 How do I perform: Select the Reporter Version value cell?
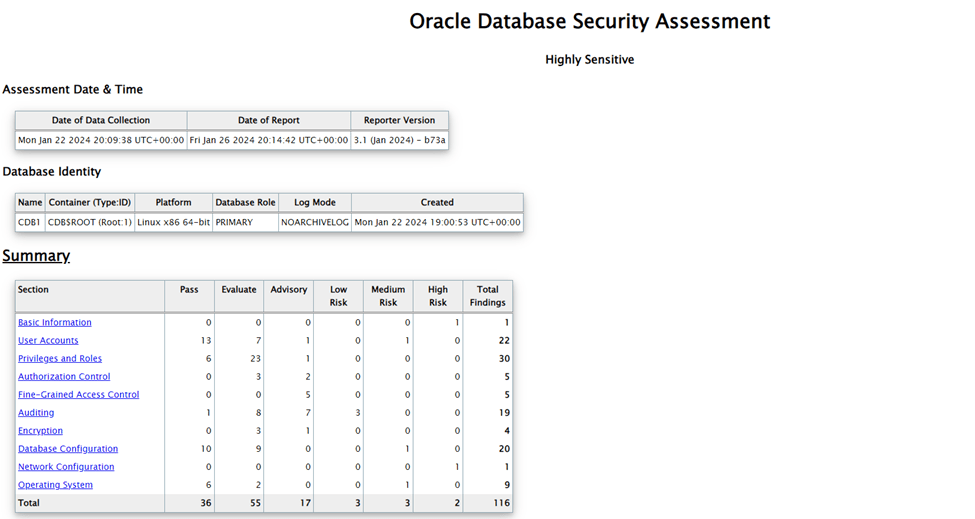399,140
